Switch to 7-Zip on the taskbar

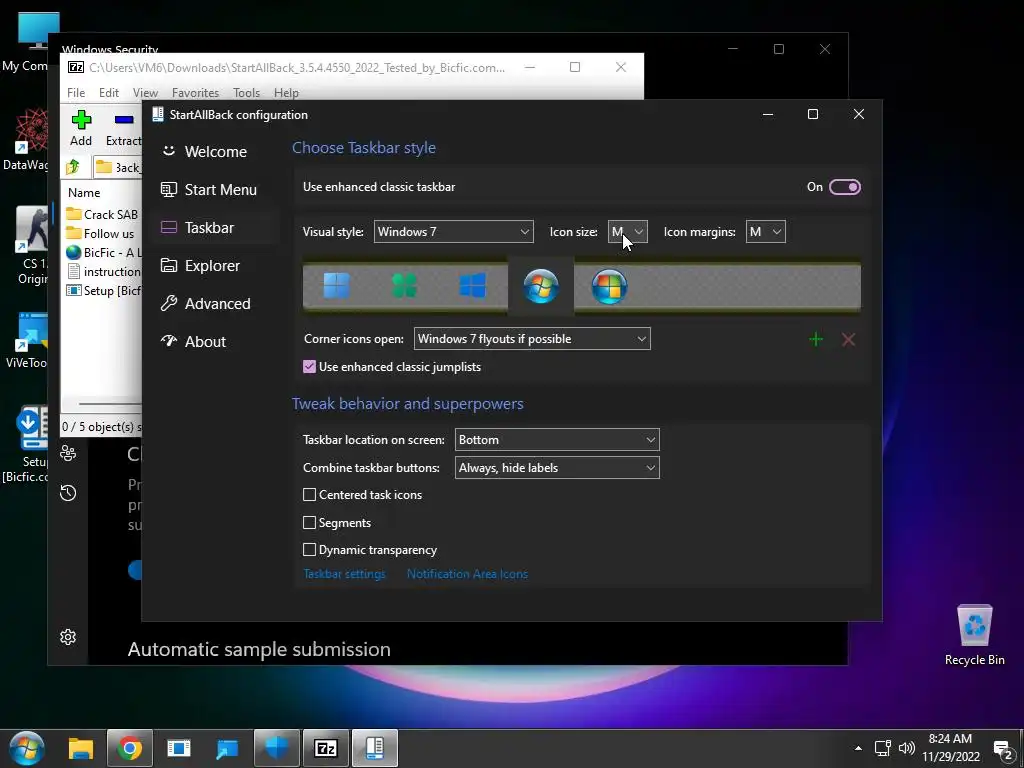[325, 748]
